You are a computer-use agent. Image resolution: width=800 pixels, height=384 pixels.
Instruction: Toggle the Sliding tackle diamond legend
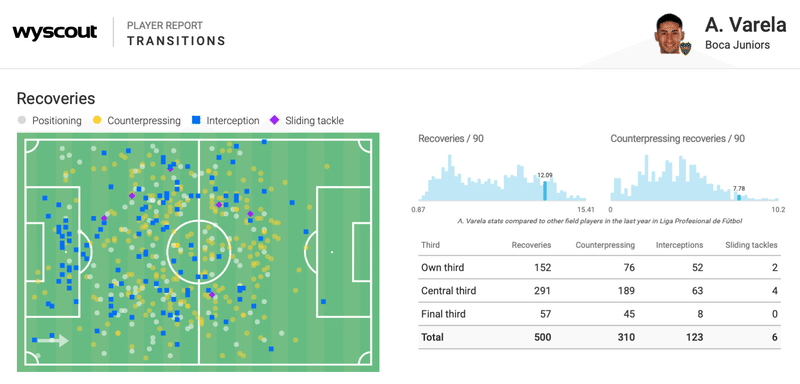point(274,121)
